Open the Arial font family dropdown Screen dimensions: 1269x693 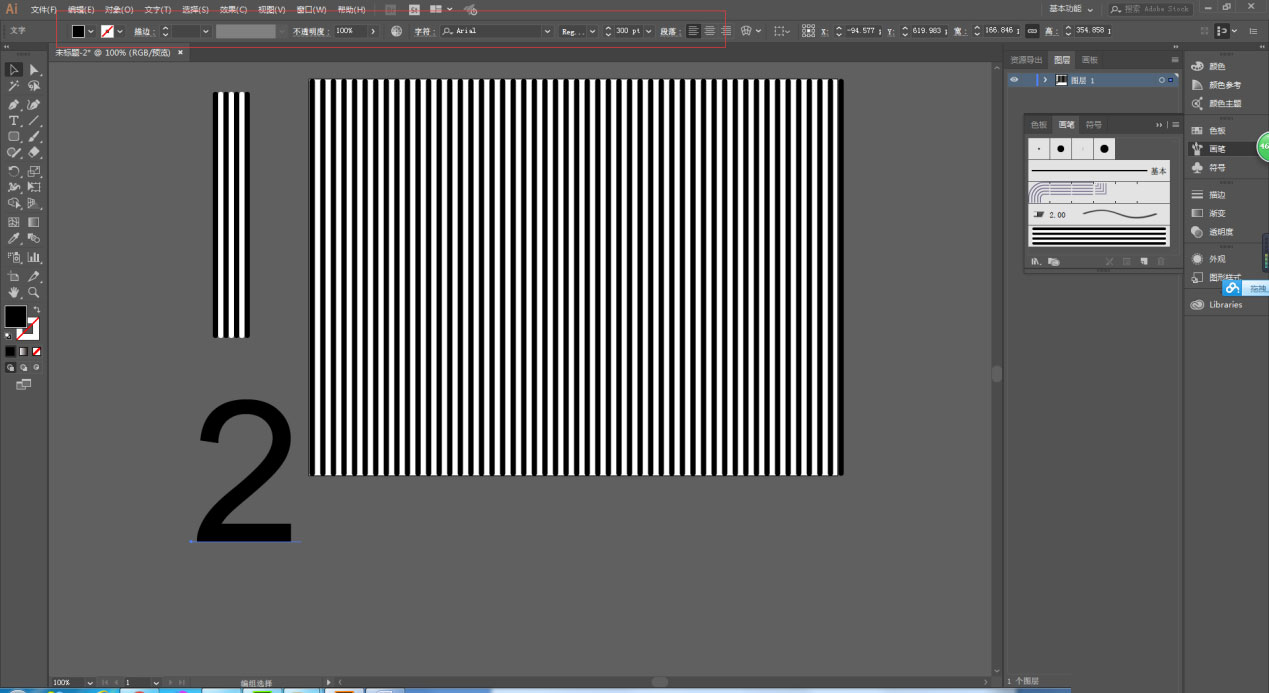[x=547, y=31]
